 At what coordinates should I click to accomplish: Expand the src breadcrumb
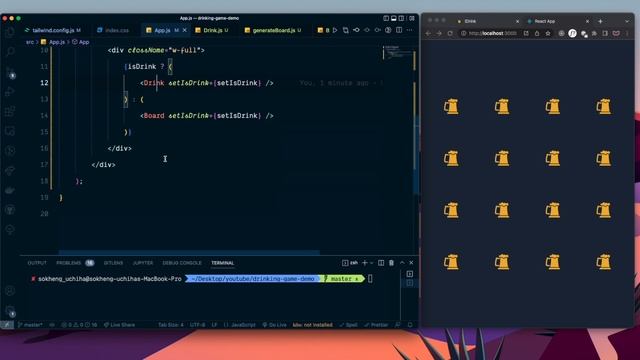pyautogui.click(x=30, y=42)
